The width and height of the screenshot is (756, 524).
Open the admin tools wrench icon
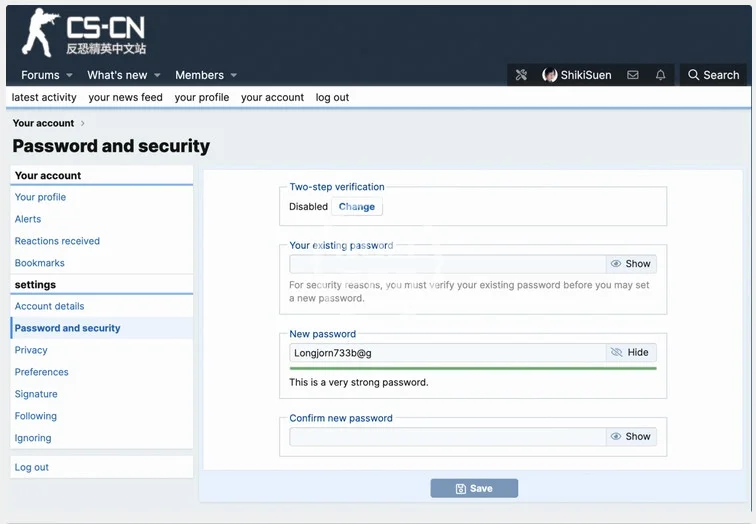pos(521,75)
